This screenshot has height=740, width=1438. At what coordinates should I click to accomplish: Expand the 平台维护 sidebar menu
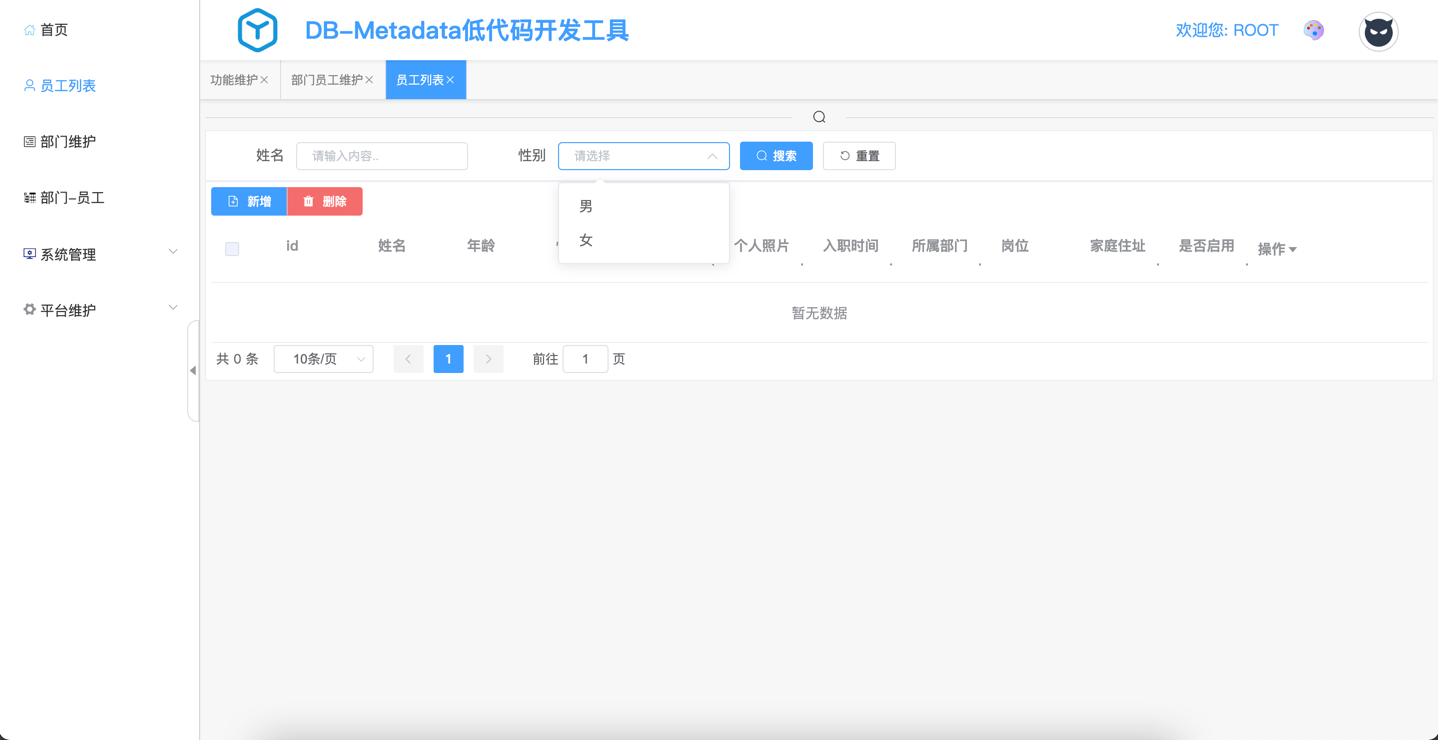tap(100, 310)
